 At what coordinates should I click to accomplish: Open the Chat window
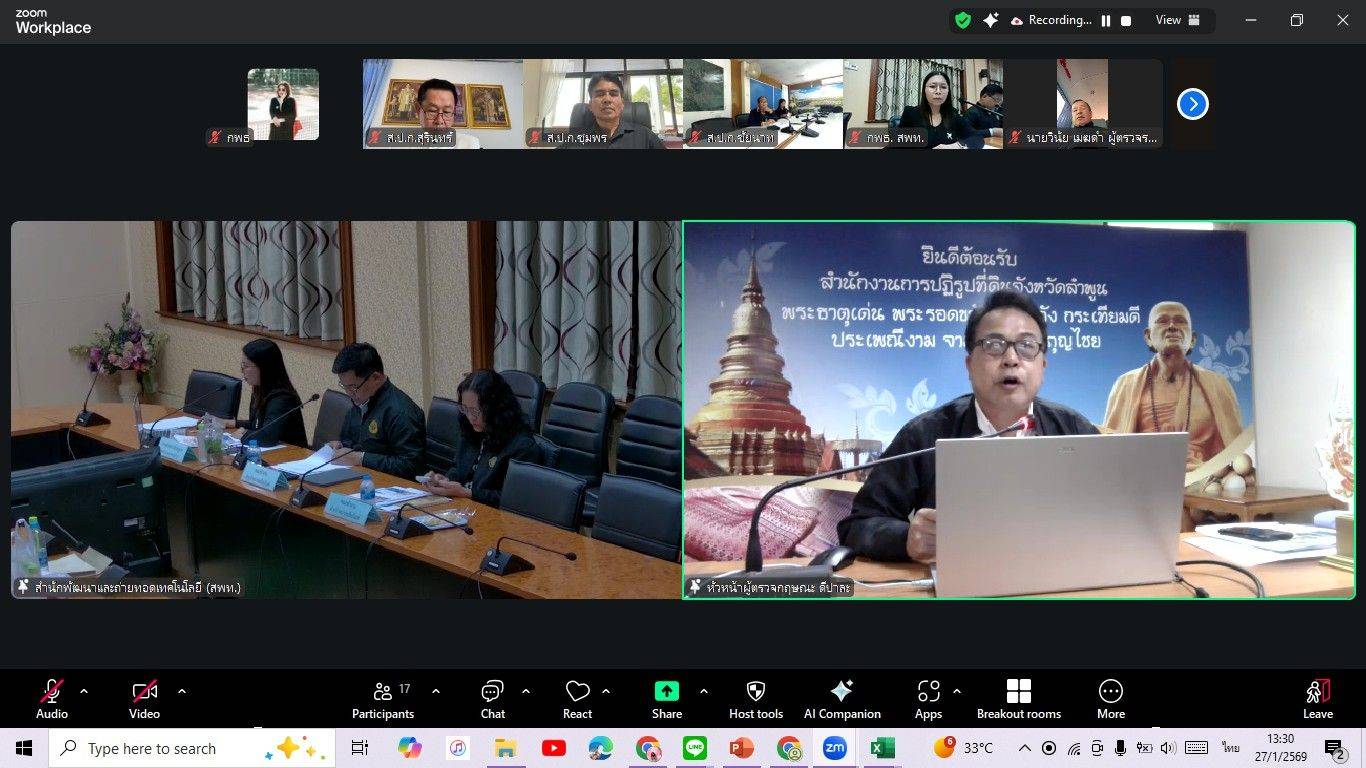(492, 698)
